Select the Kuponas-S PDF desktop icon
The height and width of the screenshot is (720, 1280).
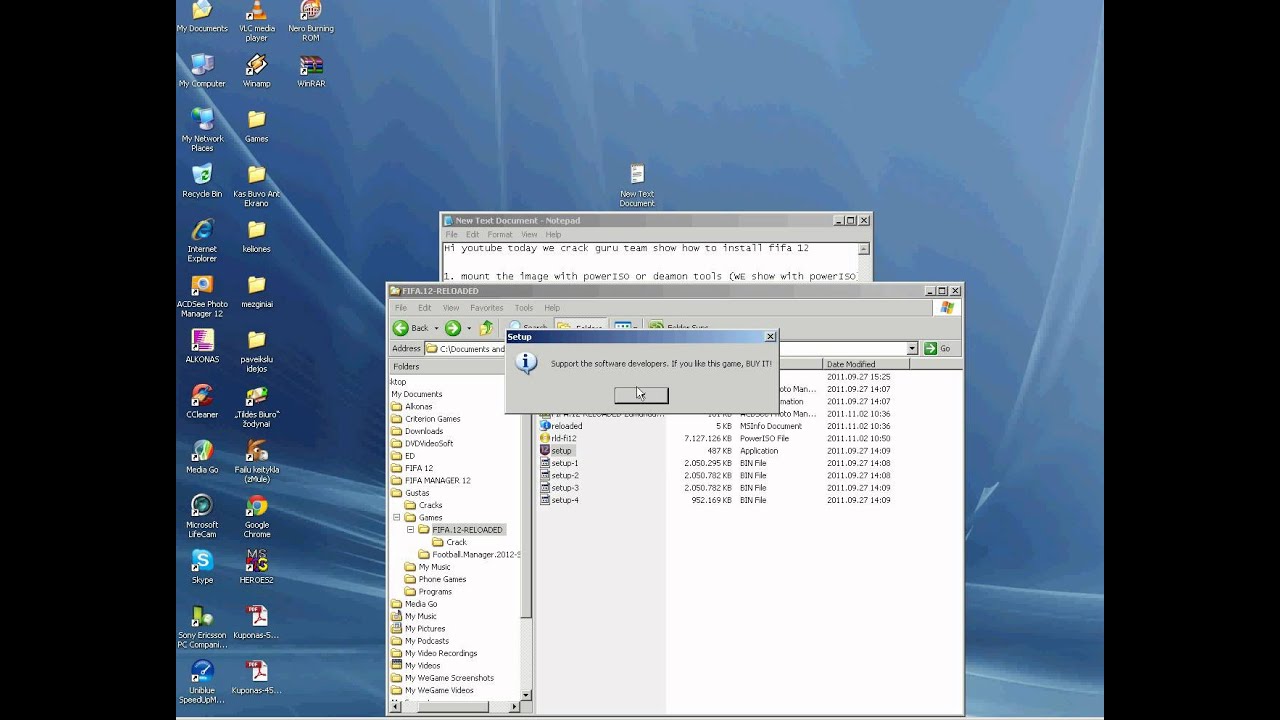(x=257, y=621)
